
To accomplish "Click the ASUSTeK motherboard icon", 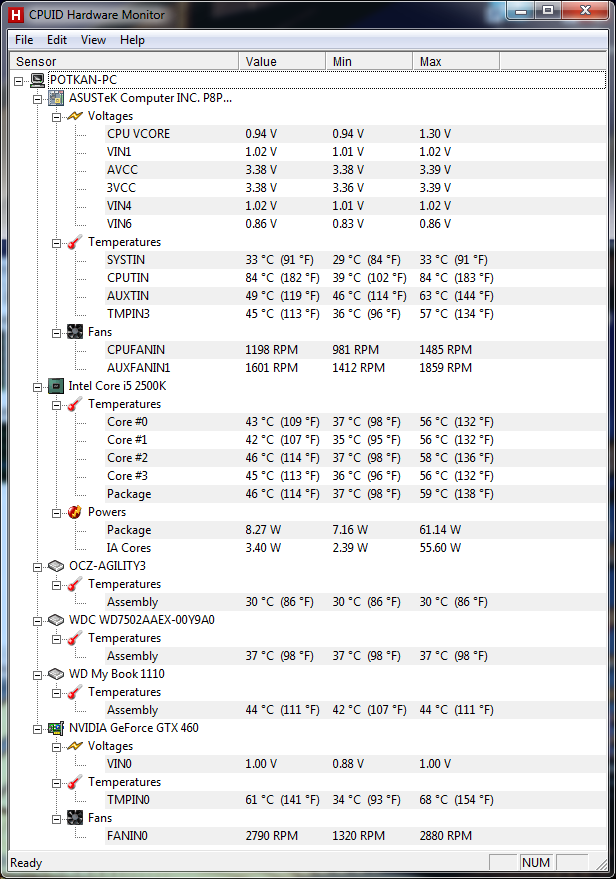I will 56,98.
